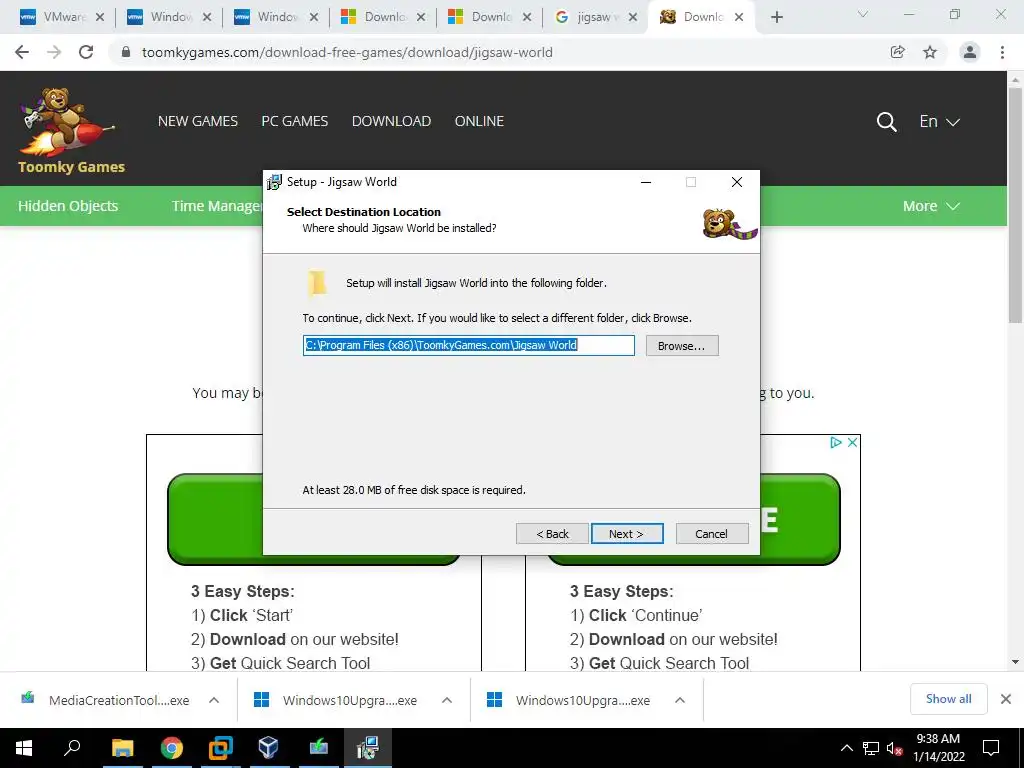The image size is (1024, 768).
Task: View site info via the padlock icon
Action: point(126,52)
